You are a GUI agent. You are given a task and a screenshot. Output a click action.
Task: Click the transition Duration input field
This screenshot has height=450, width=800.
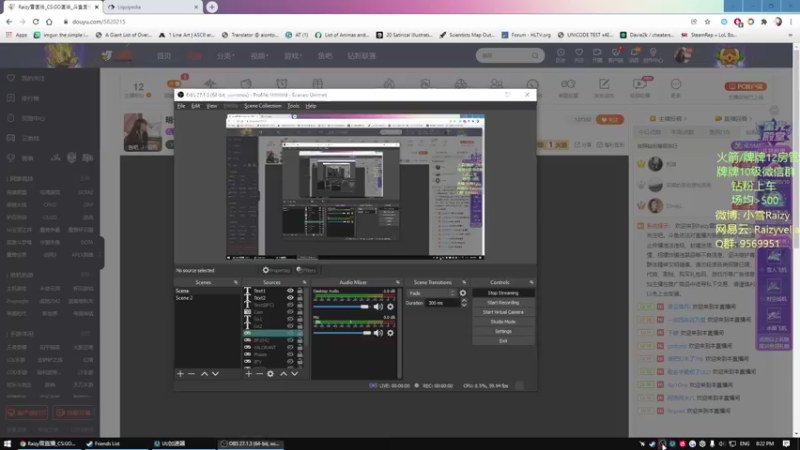click(x=443, y=303)
